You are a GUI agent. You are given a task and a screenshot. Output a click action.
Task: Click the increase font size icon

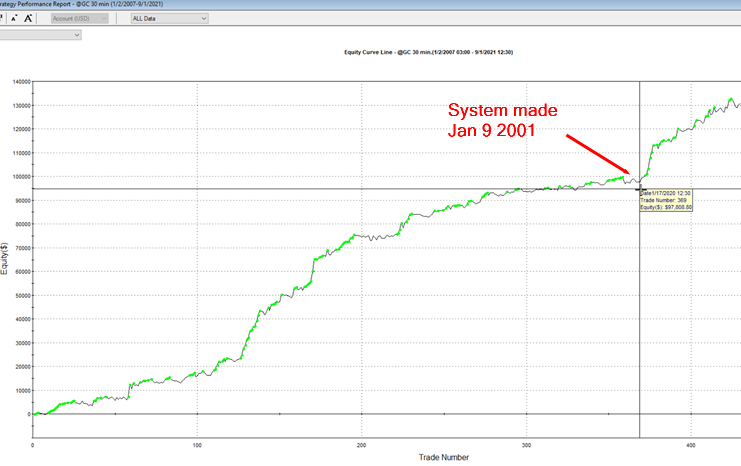(28, 18)
